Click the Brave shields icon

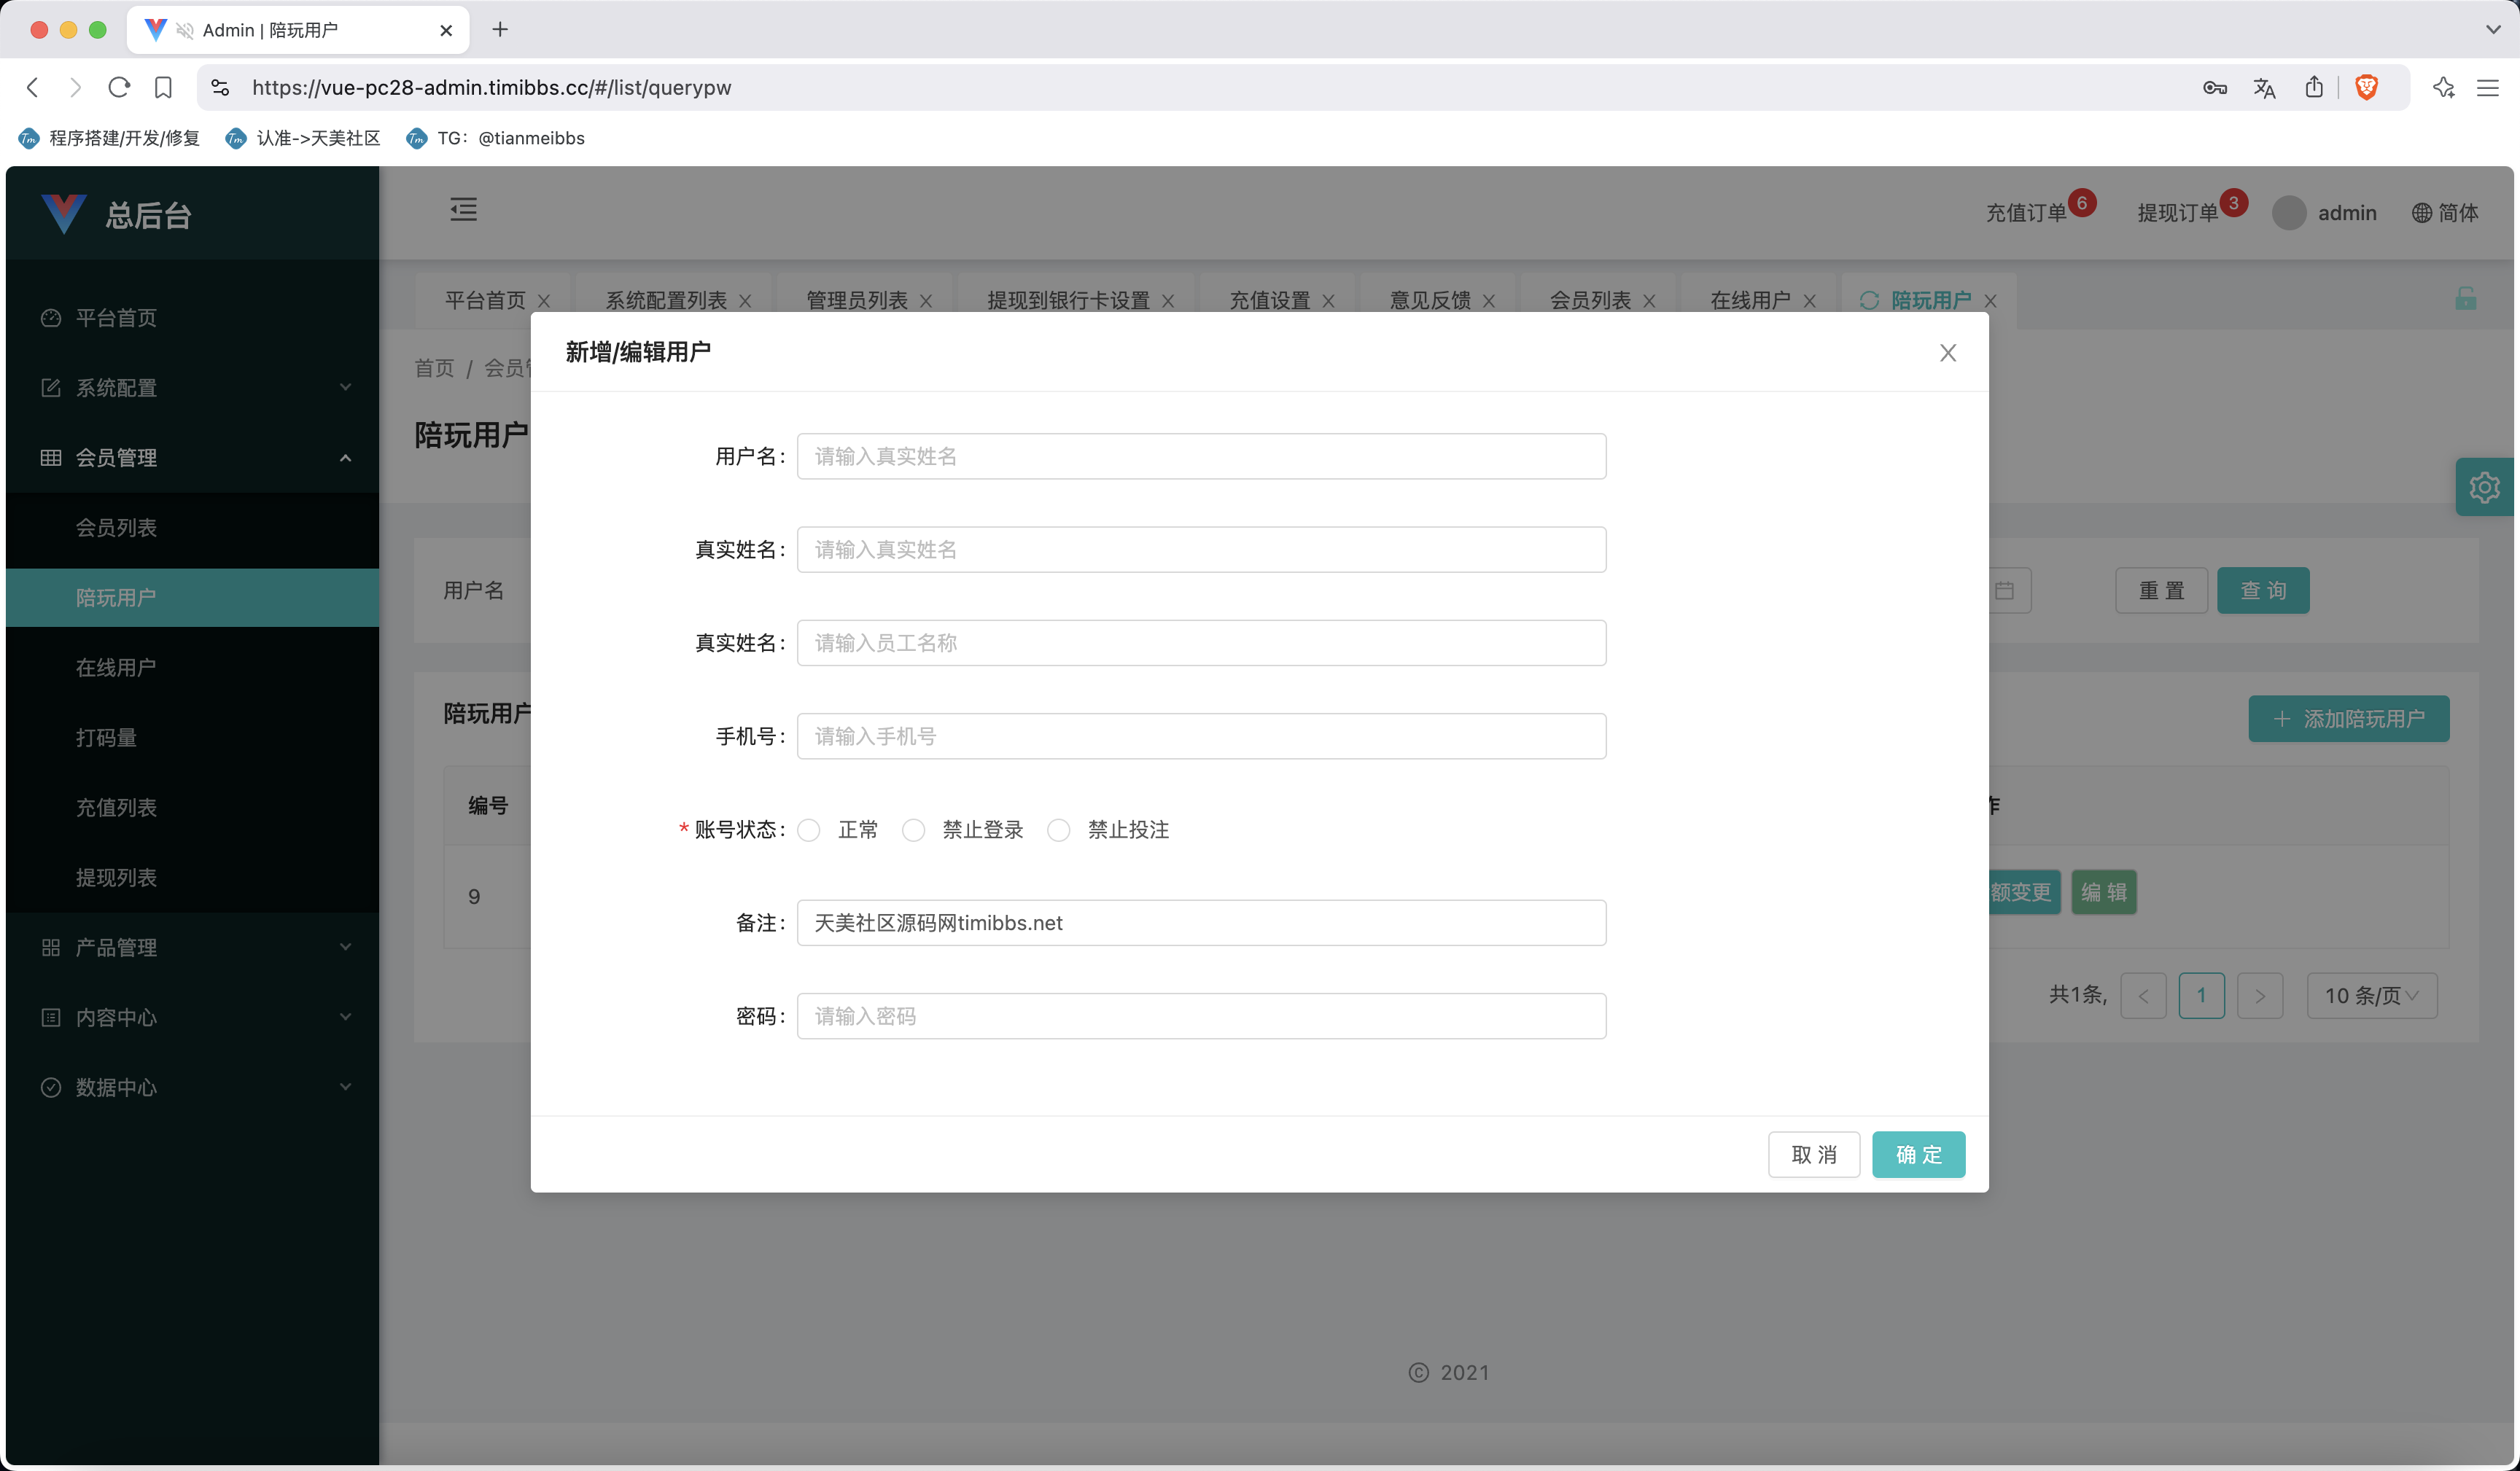2366,88
